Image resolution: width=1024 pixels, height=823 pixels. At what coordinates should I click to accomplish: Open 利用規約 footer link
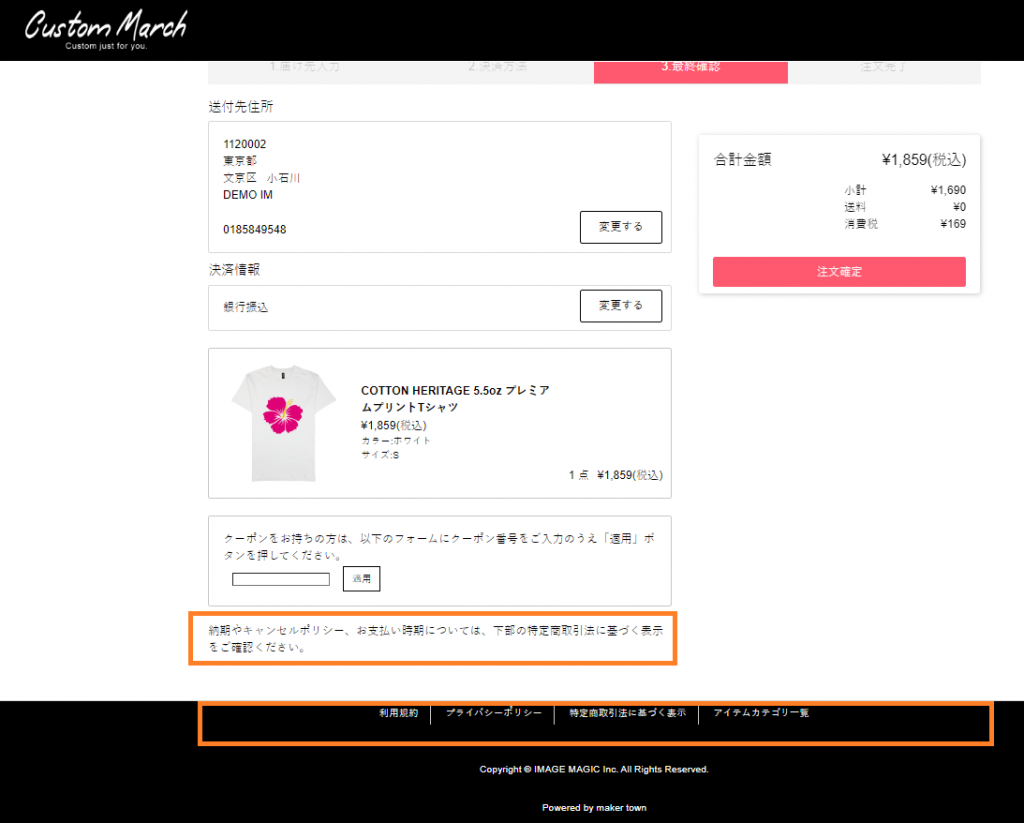398,713
